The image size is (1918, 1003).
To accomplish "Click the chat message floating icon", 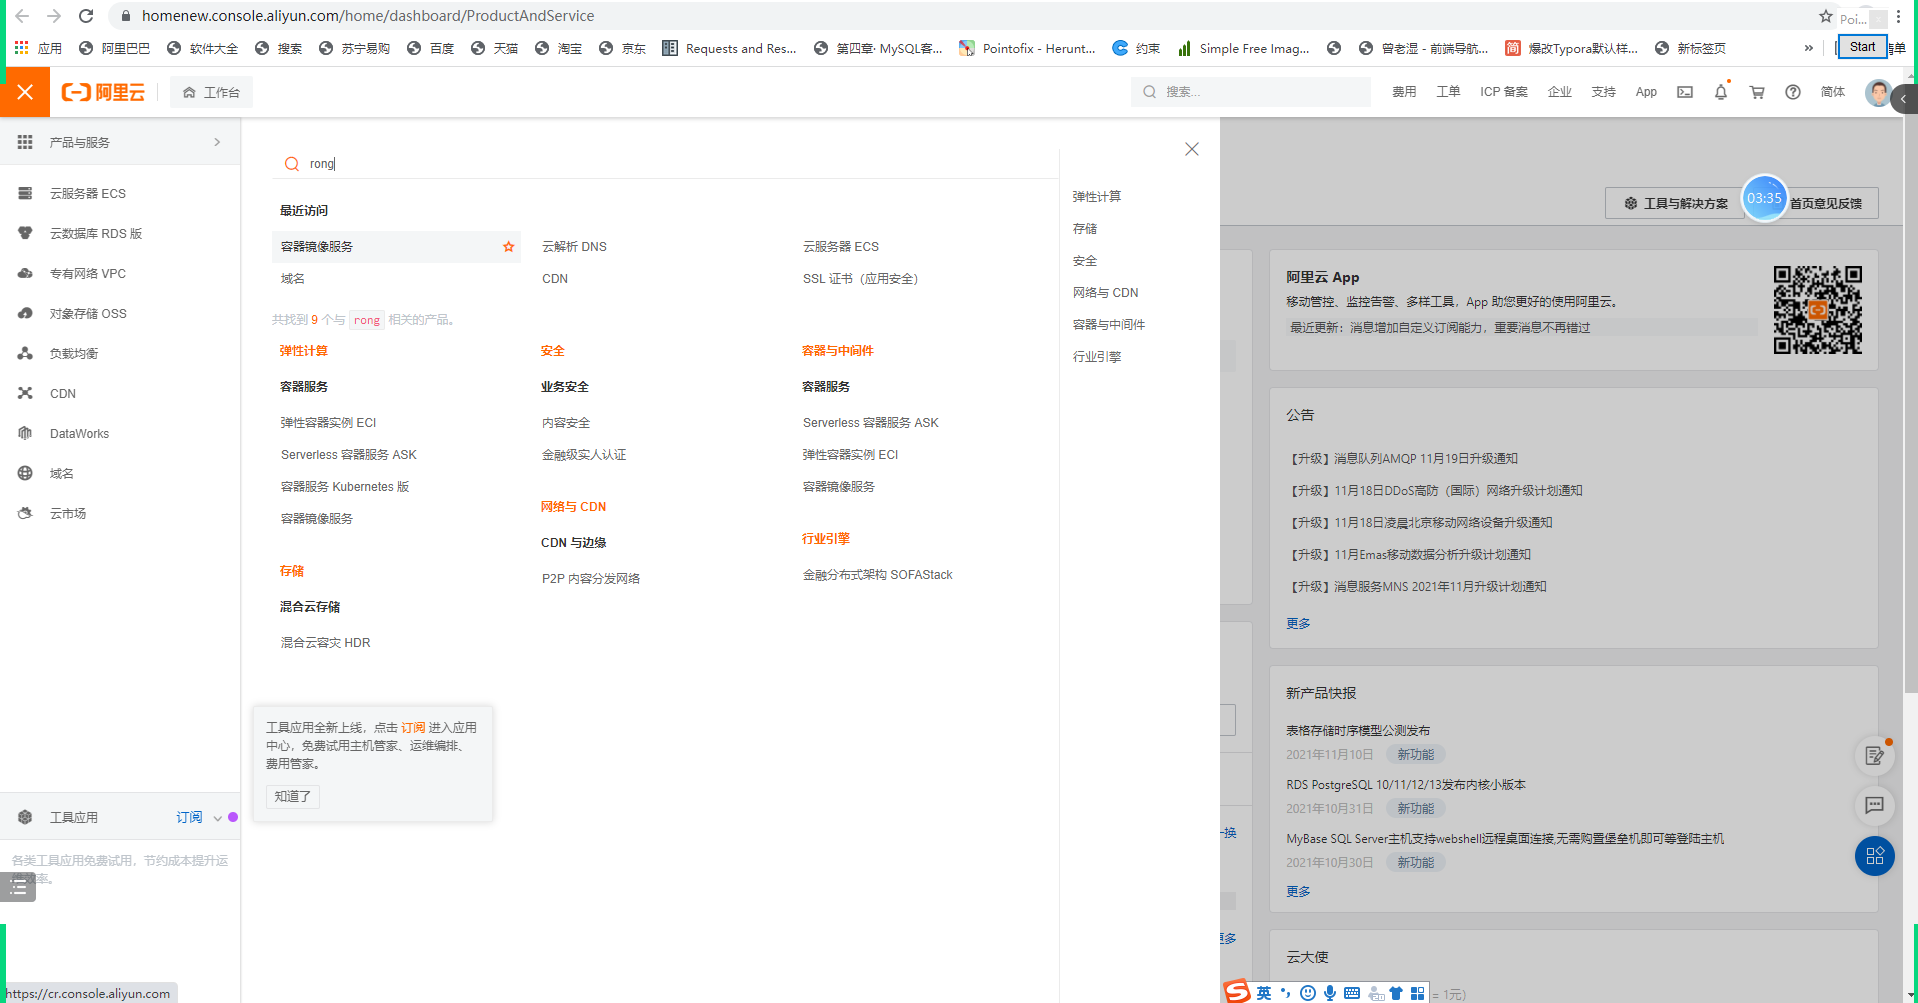I will pos(1875,805).
